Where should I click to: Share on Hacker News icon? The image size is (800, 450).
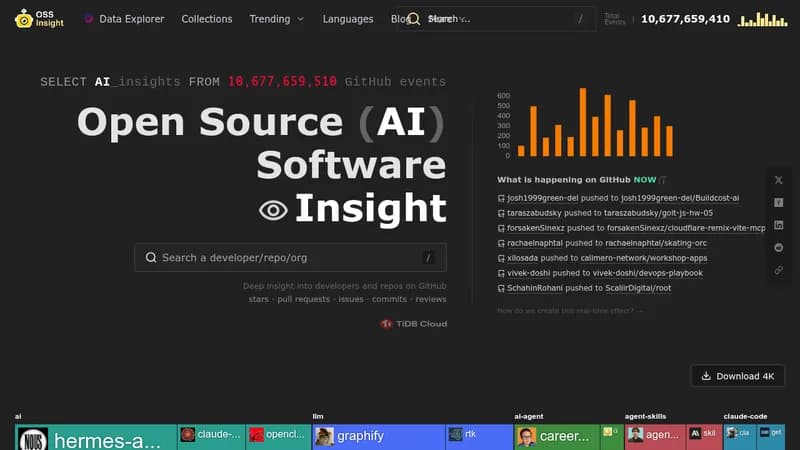tap(779, 203)
